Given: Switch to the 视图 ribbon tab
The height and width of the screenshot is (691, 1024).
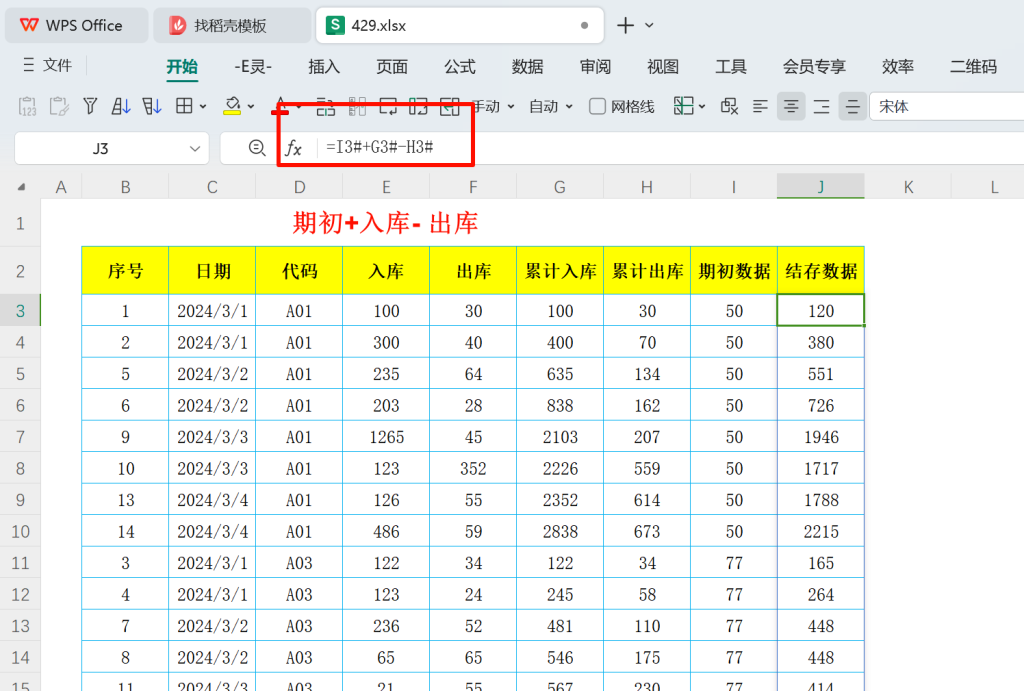Looking at the screenshot, I should (x=663, y=67).
